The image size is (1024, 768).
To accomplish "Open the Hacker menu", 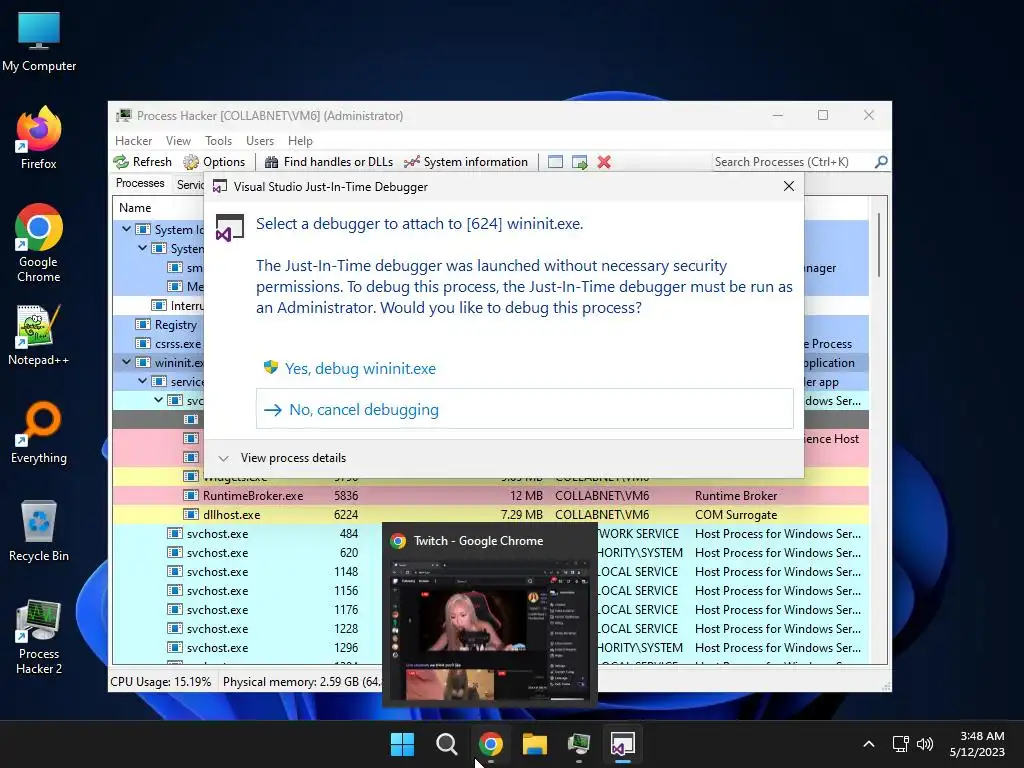I will tap(133, 140).
